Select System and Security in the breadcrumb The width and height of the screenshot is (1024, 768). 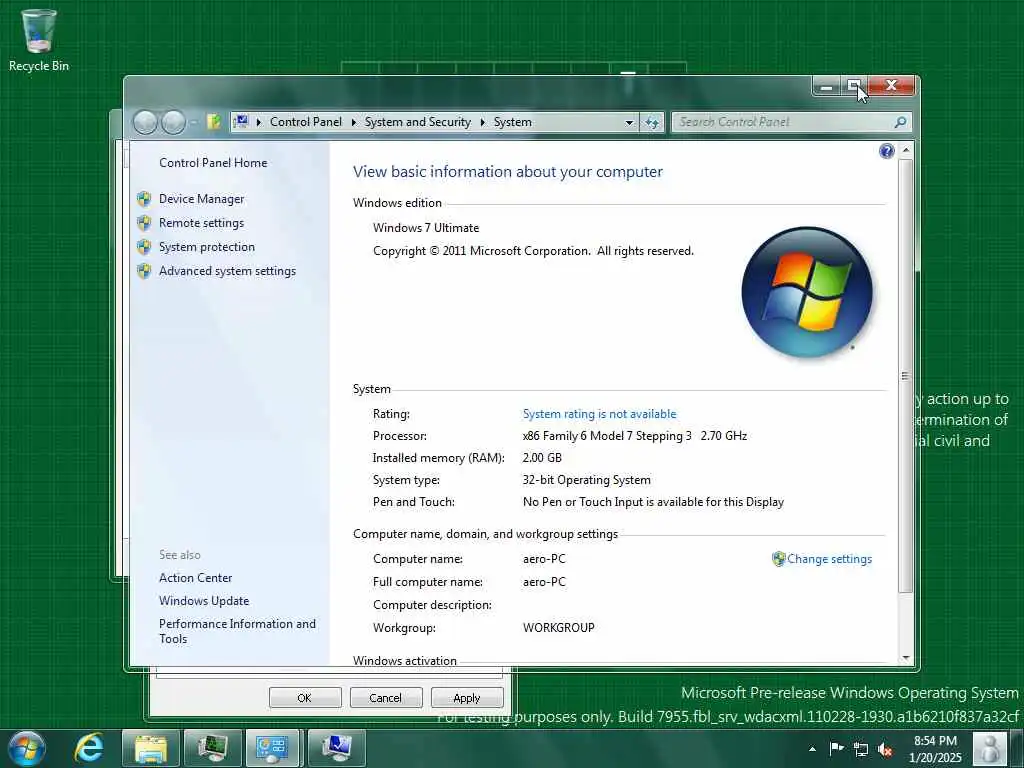point(417,122)
